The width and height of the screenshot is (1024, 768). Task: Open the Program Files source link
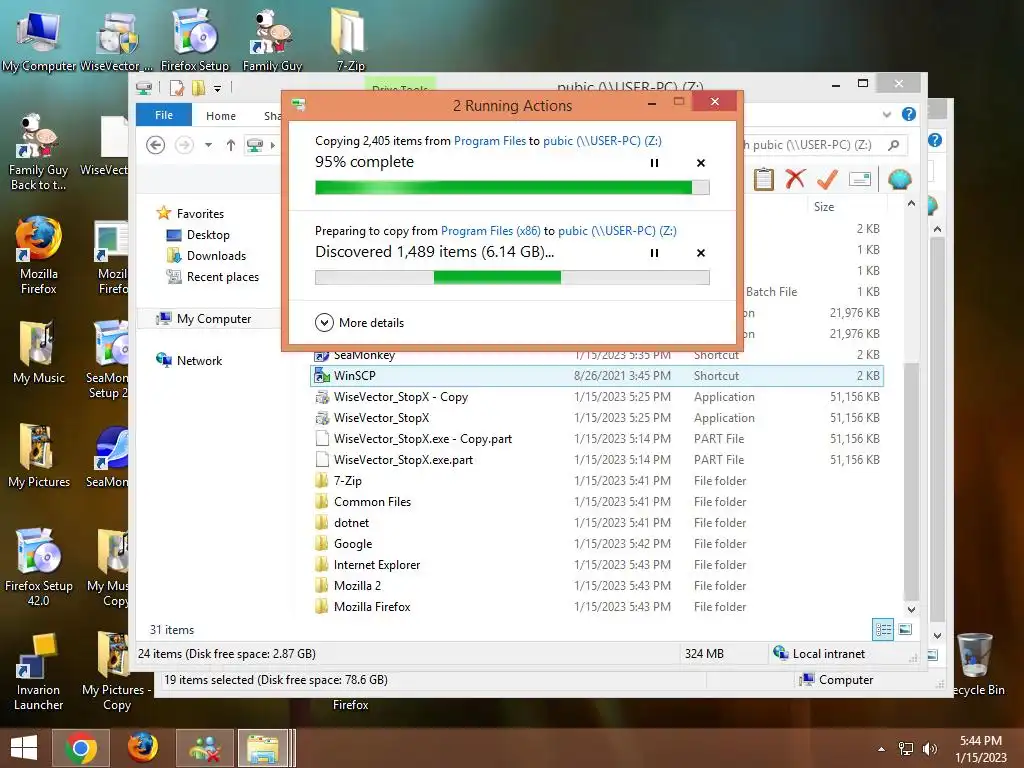tap(490, 141)
